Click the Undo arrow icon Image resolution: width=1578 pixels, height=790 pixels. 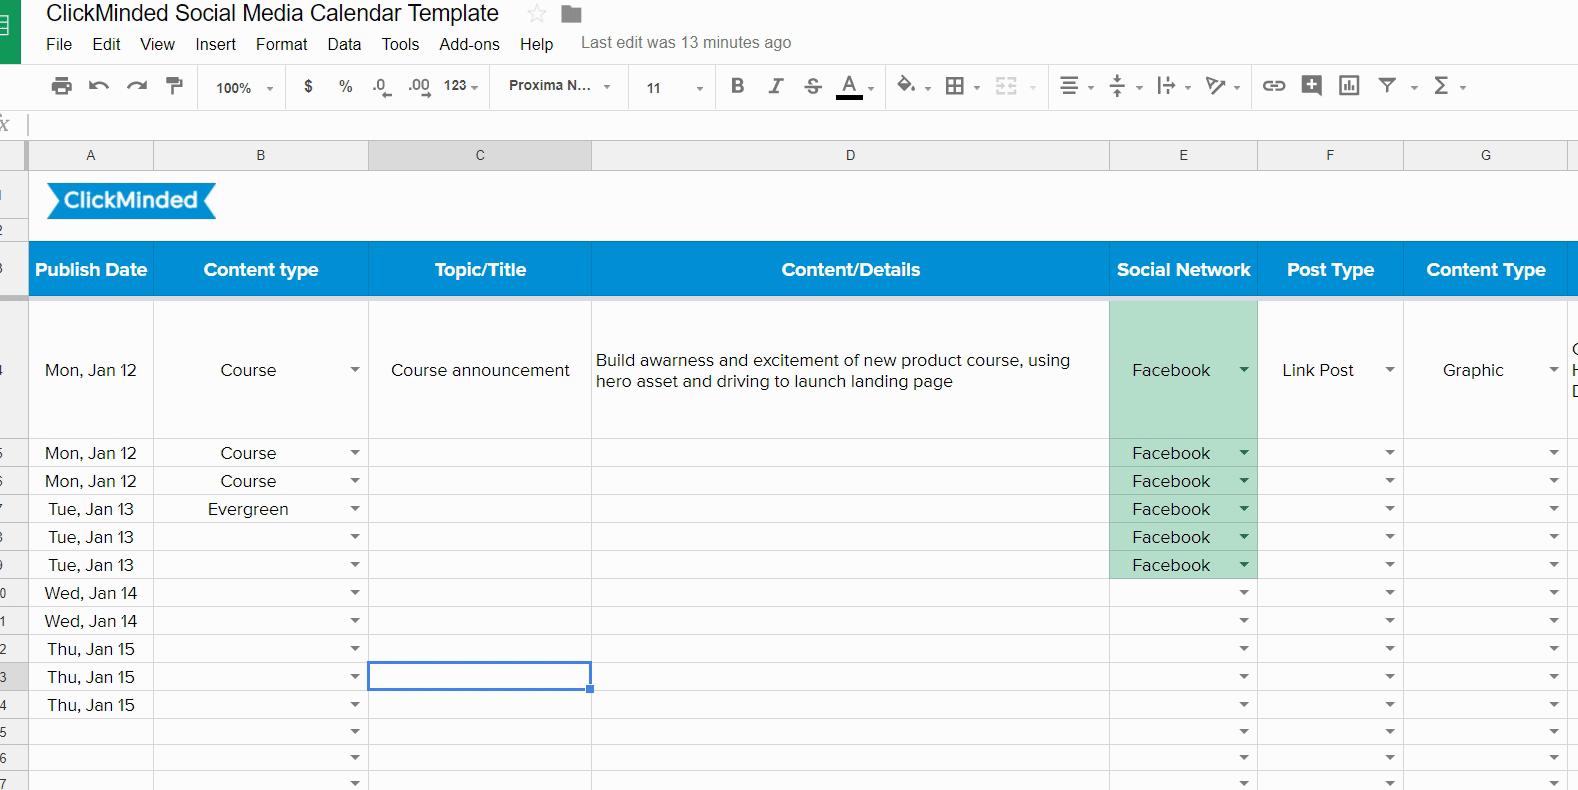(x=98, y=86)
